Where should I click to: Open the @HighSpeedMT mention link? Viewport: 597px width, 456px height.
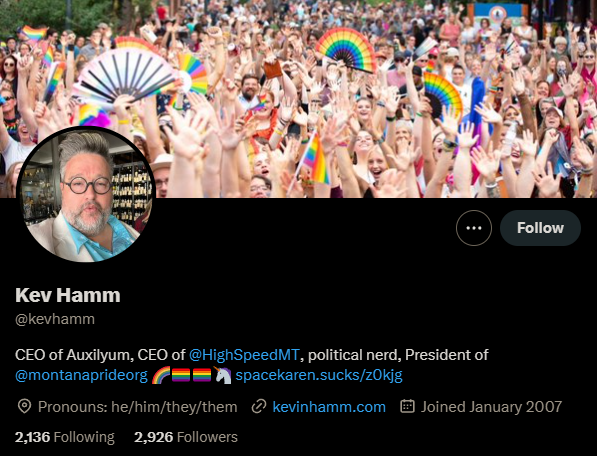pos(244,355)
